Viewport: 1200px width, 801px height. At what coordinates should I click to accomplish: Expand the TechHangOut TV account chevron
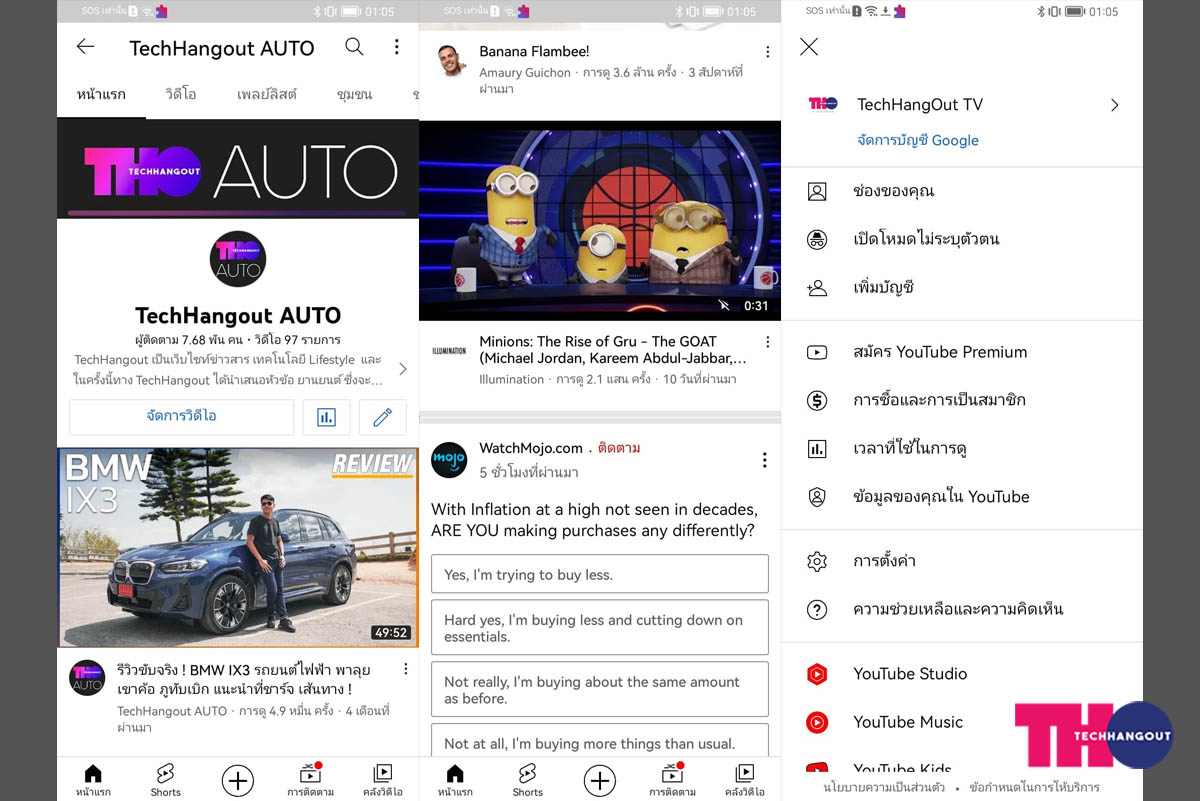pos(1114,105)
